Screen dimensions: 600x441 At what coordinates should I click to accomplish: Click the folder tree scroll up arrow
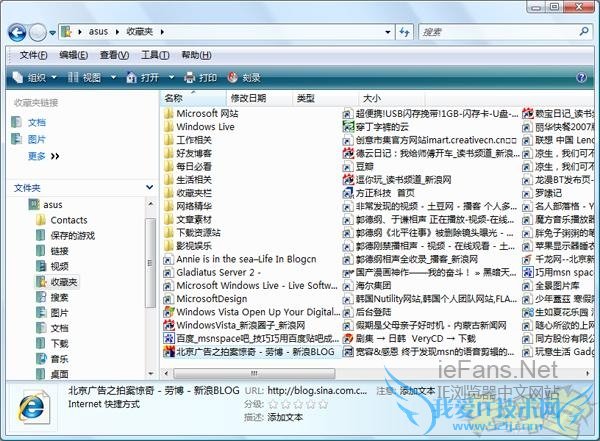click(x=151, y=204)
